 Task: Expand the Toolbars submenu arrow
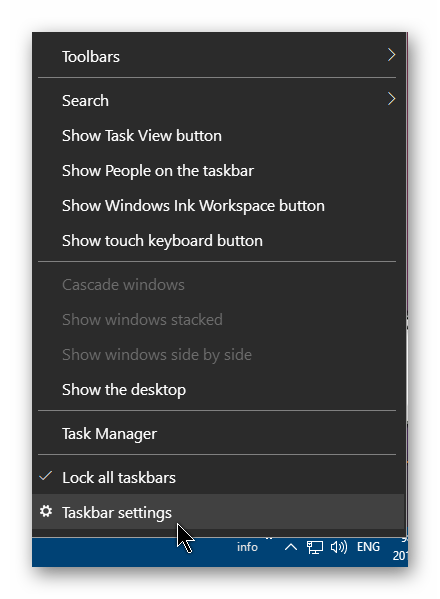[391, 55]
